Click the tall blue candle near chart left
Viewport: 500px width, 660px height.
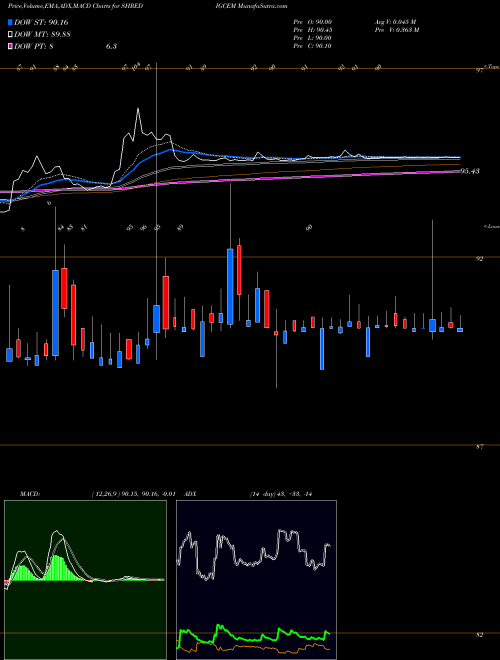click(x=55, y=312)
